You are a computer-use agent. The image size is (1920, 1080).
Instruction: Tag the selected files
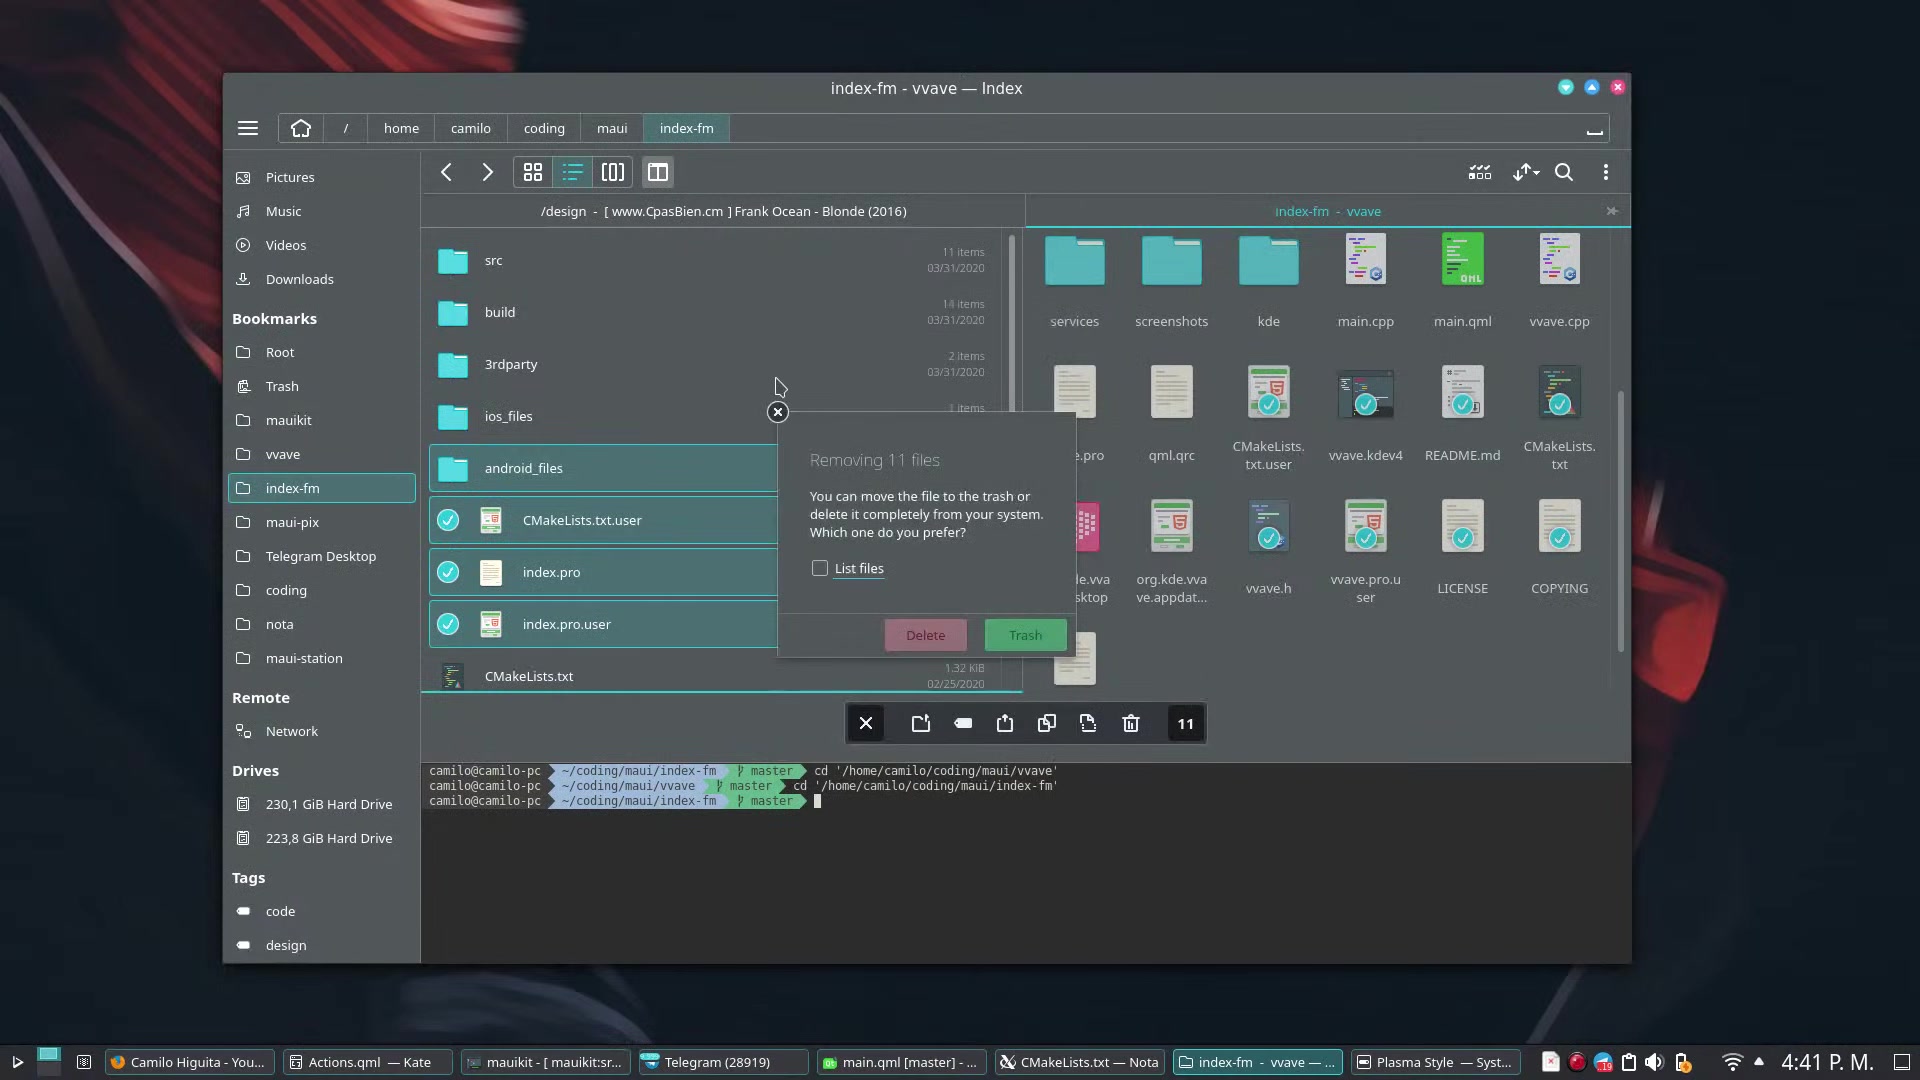pyautogui.click(x=963, y=723)
